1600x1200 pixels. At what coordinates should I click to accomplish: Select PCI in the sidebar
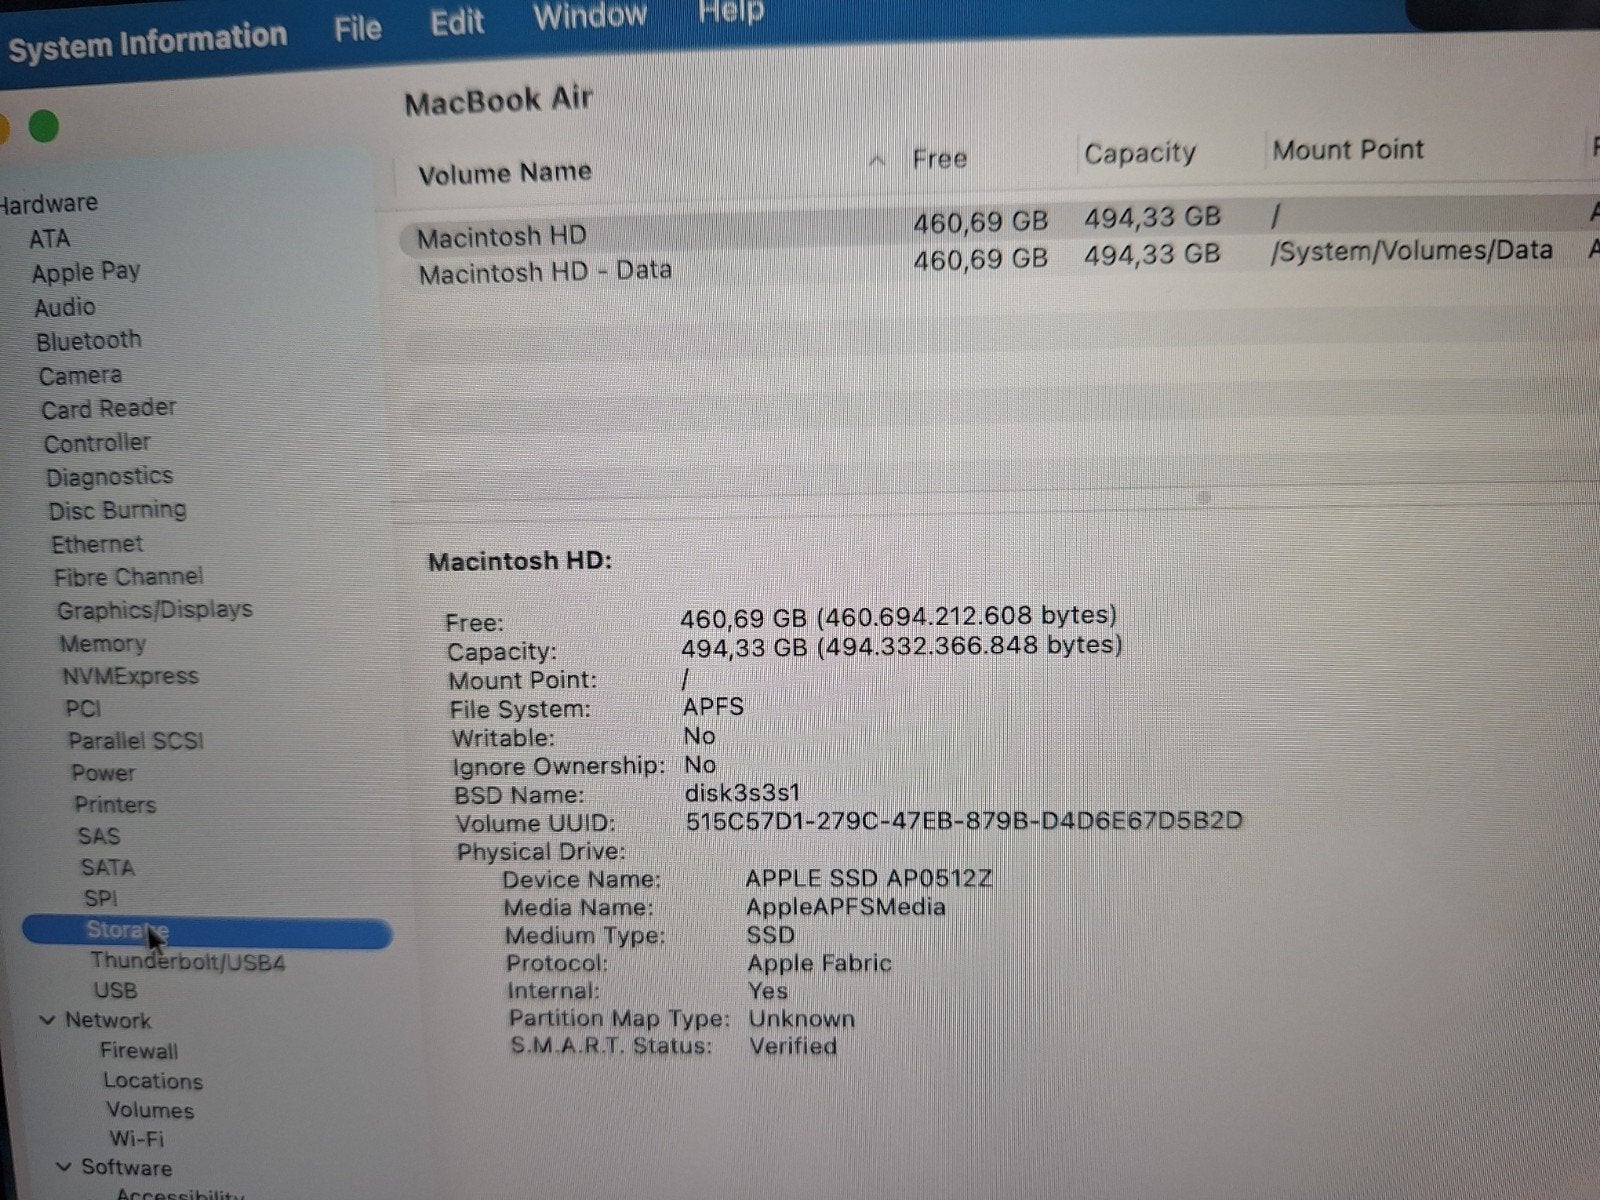coord(83,709)
